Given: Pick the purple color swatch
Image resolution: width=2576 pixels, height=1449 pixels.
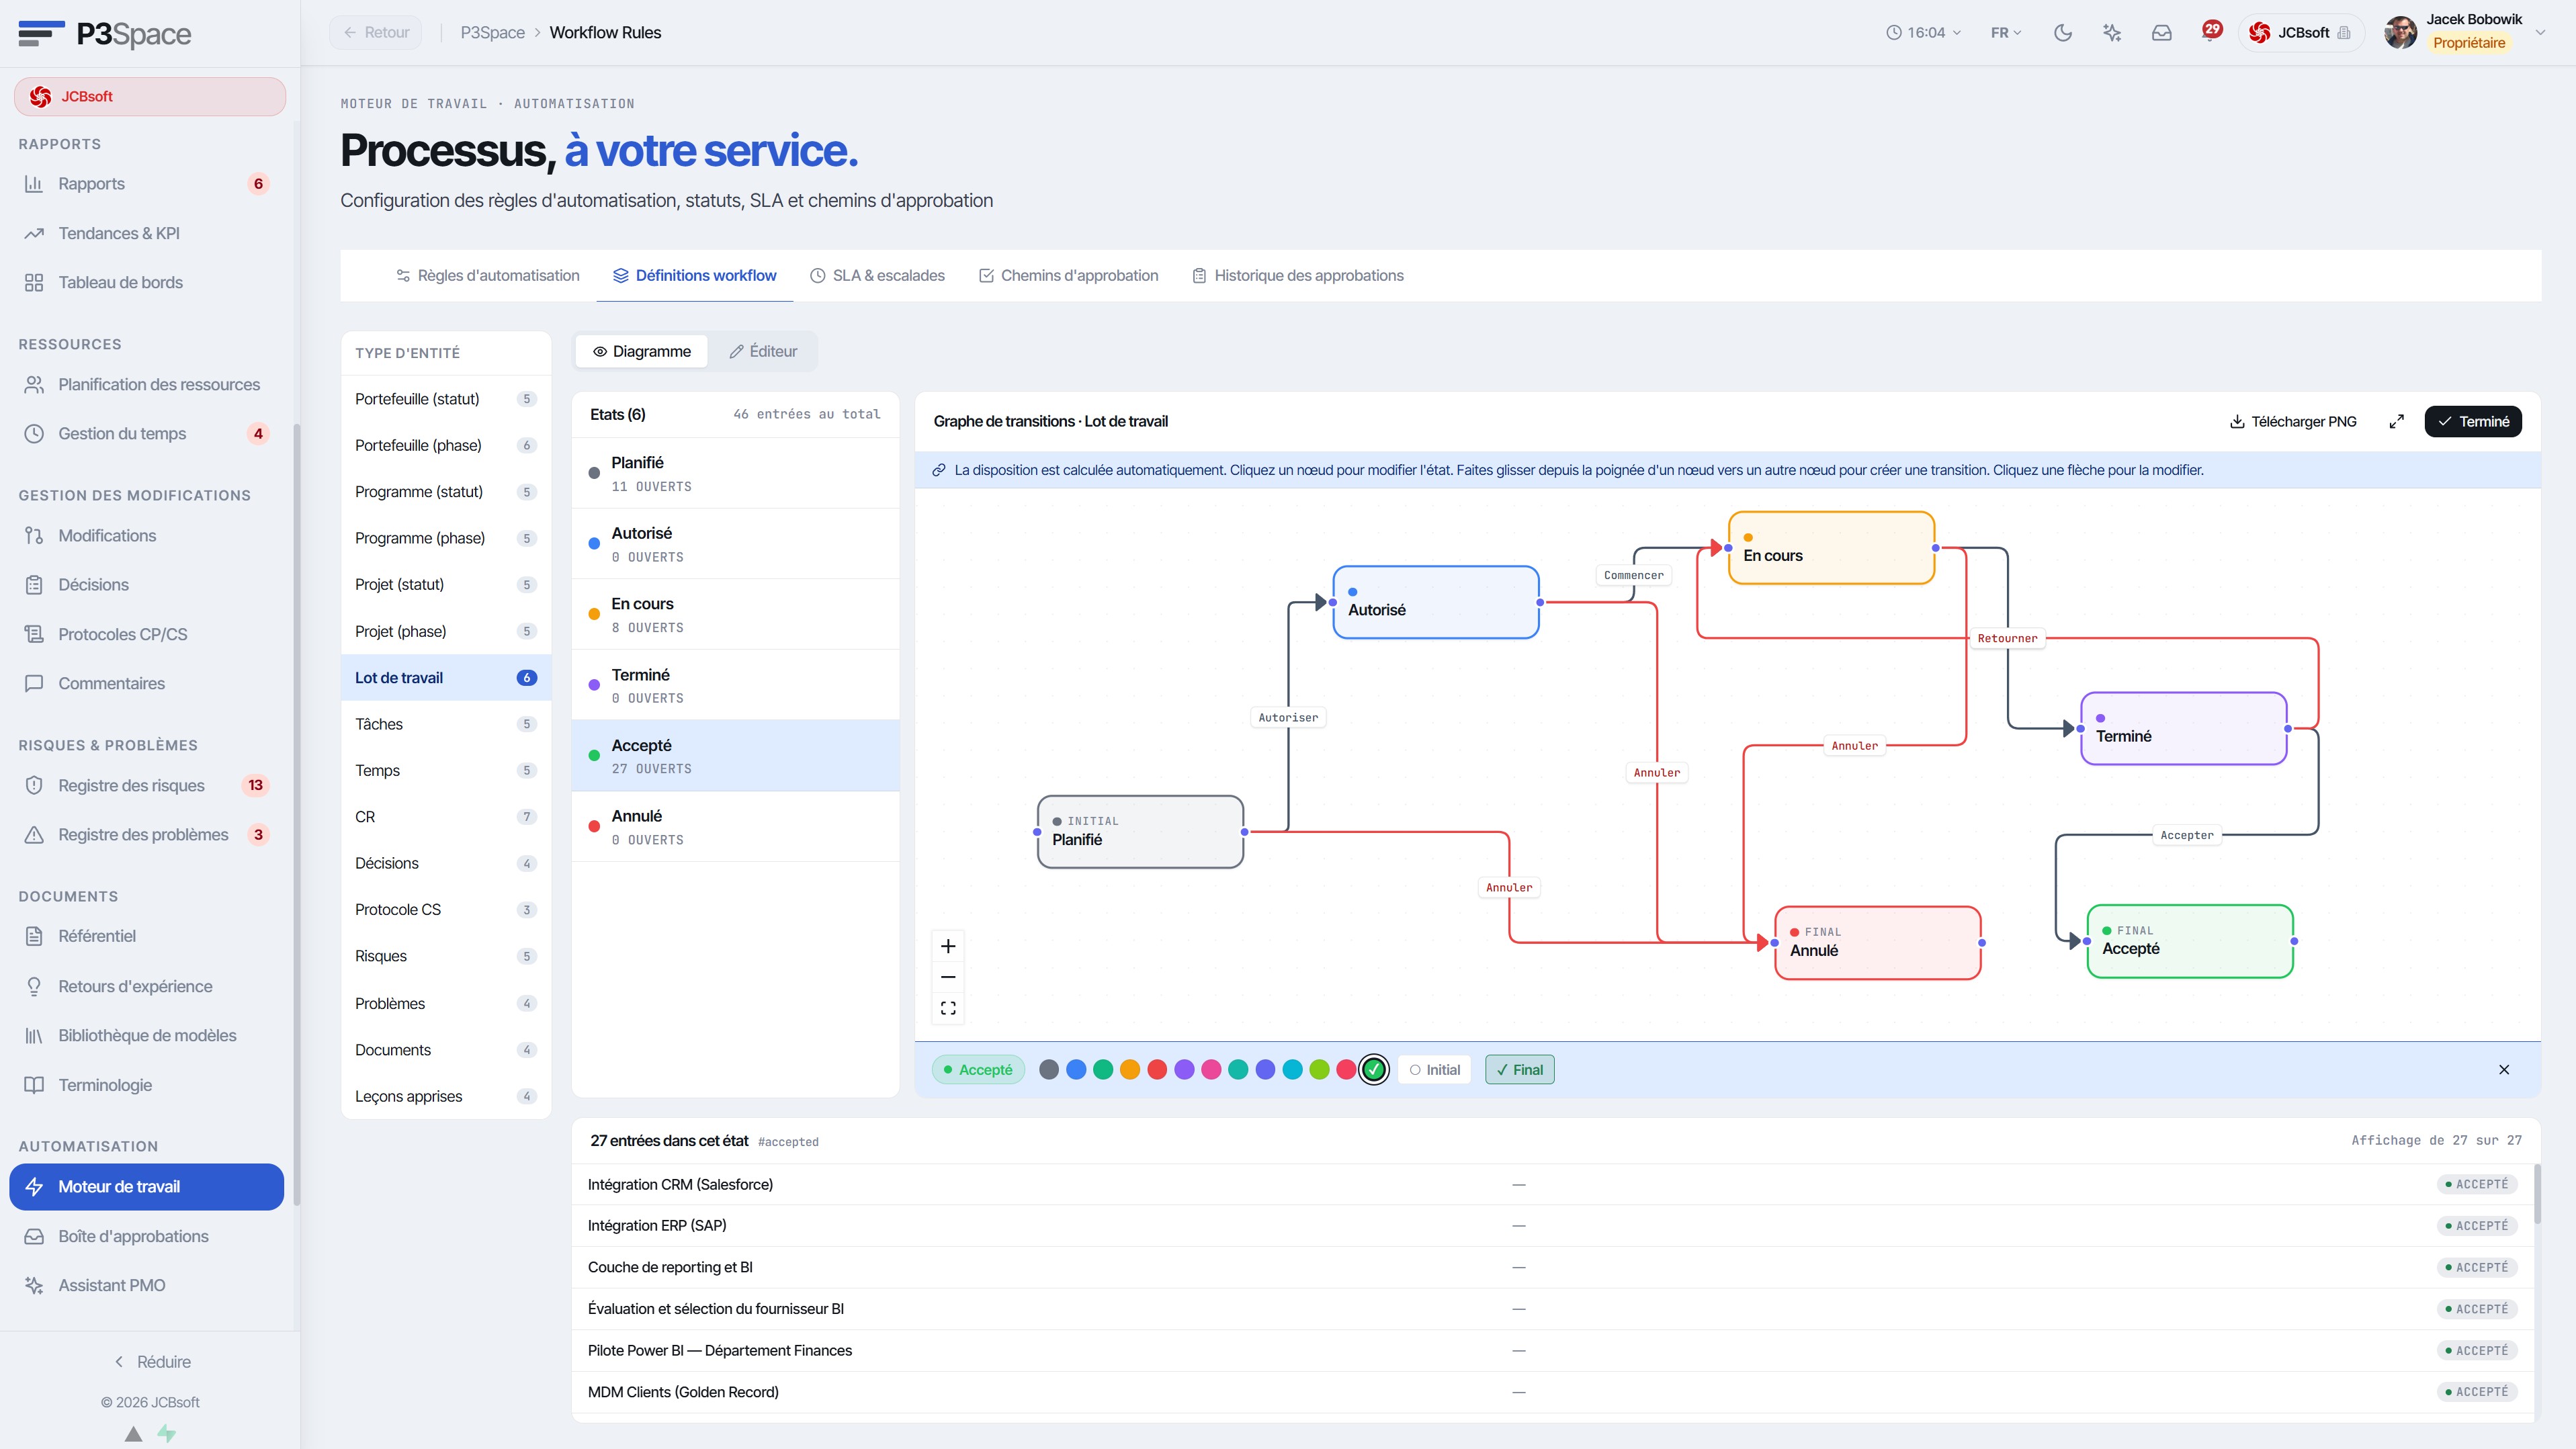Looking at the screenshot, I should click(1183, 1069).
